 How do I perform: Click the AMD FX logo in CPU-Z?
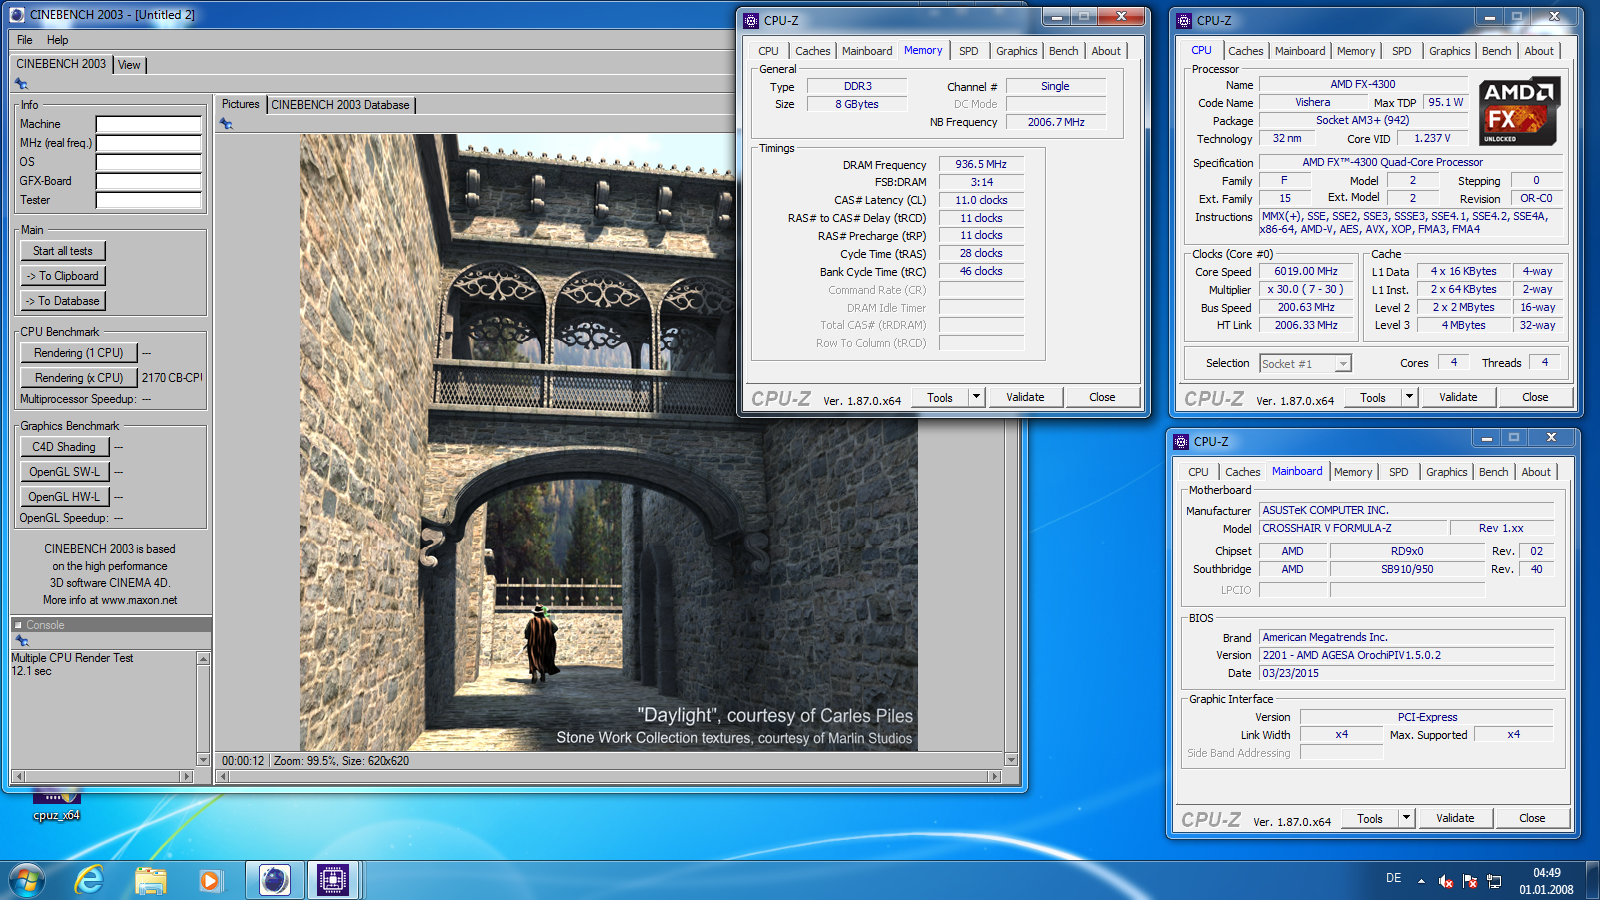click(1519, 111)
